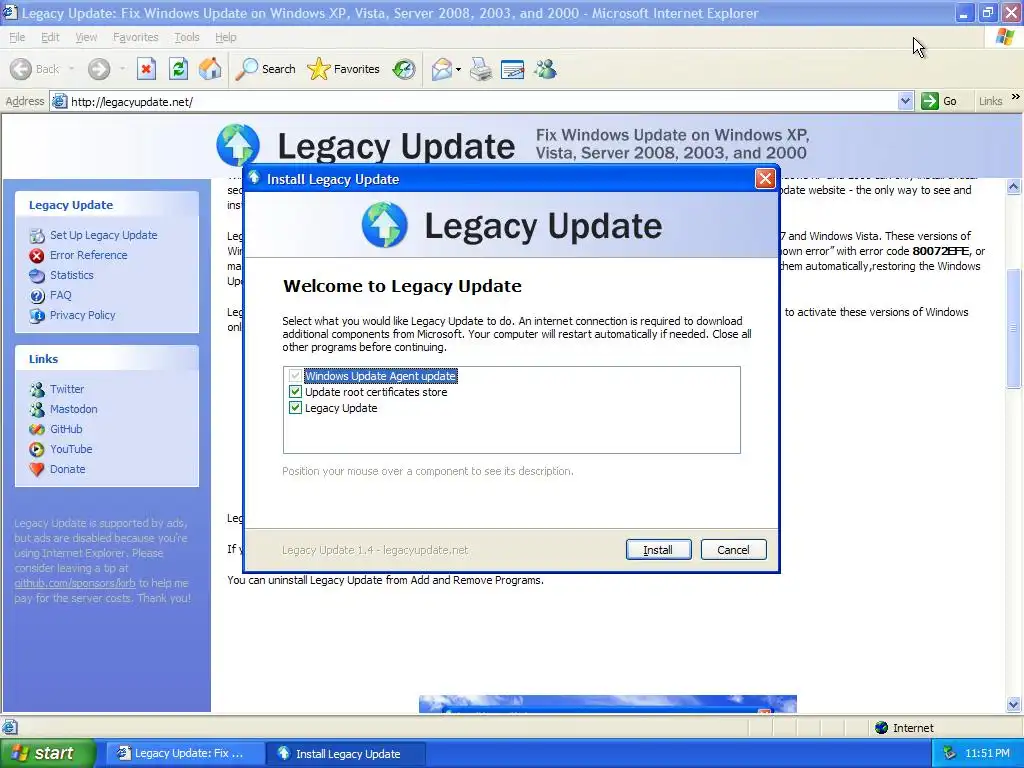Image resolution: width=1024 pixels, height=768 pixels.
Task: Click the page icon in address bar
Action: click(x=59, y=101)
